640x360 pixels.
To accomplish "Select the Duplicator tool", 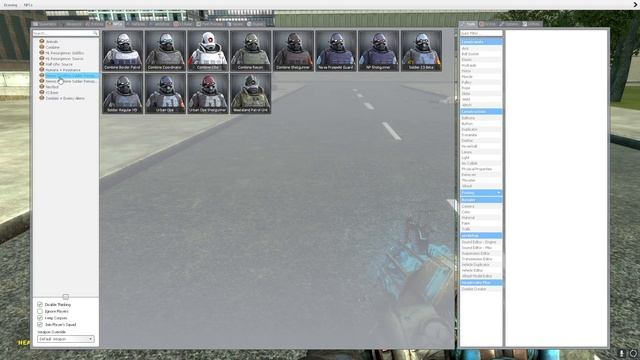I will click(x=481, y=129).
